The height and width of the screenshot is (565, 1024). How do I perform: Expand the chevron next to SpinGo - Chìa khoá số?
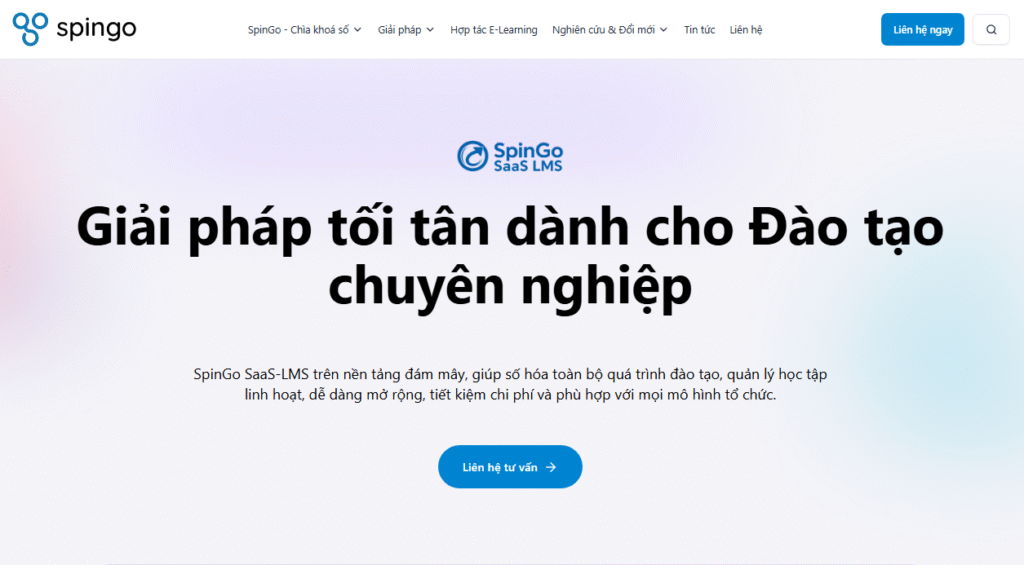(x=357, y=30)
